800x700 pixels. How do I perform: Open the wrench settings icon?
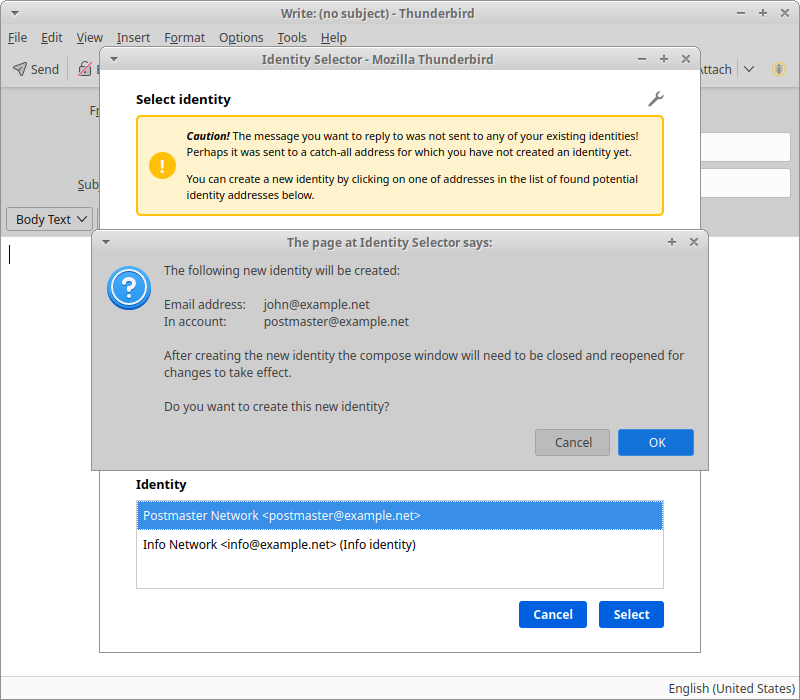coord(656,99)
